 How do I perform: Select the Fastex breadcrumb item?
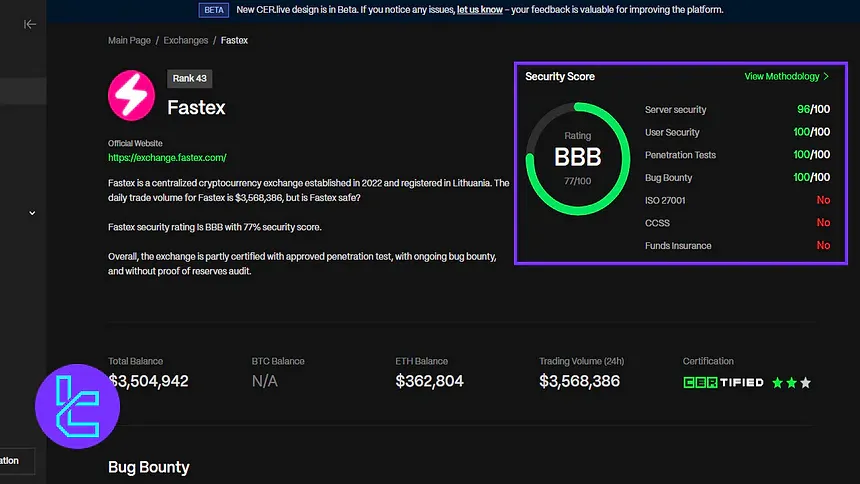click(x=234, y=40)
